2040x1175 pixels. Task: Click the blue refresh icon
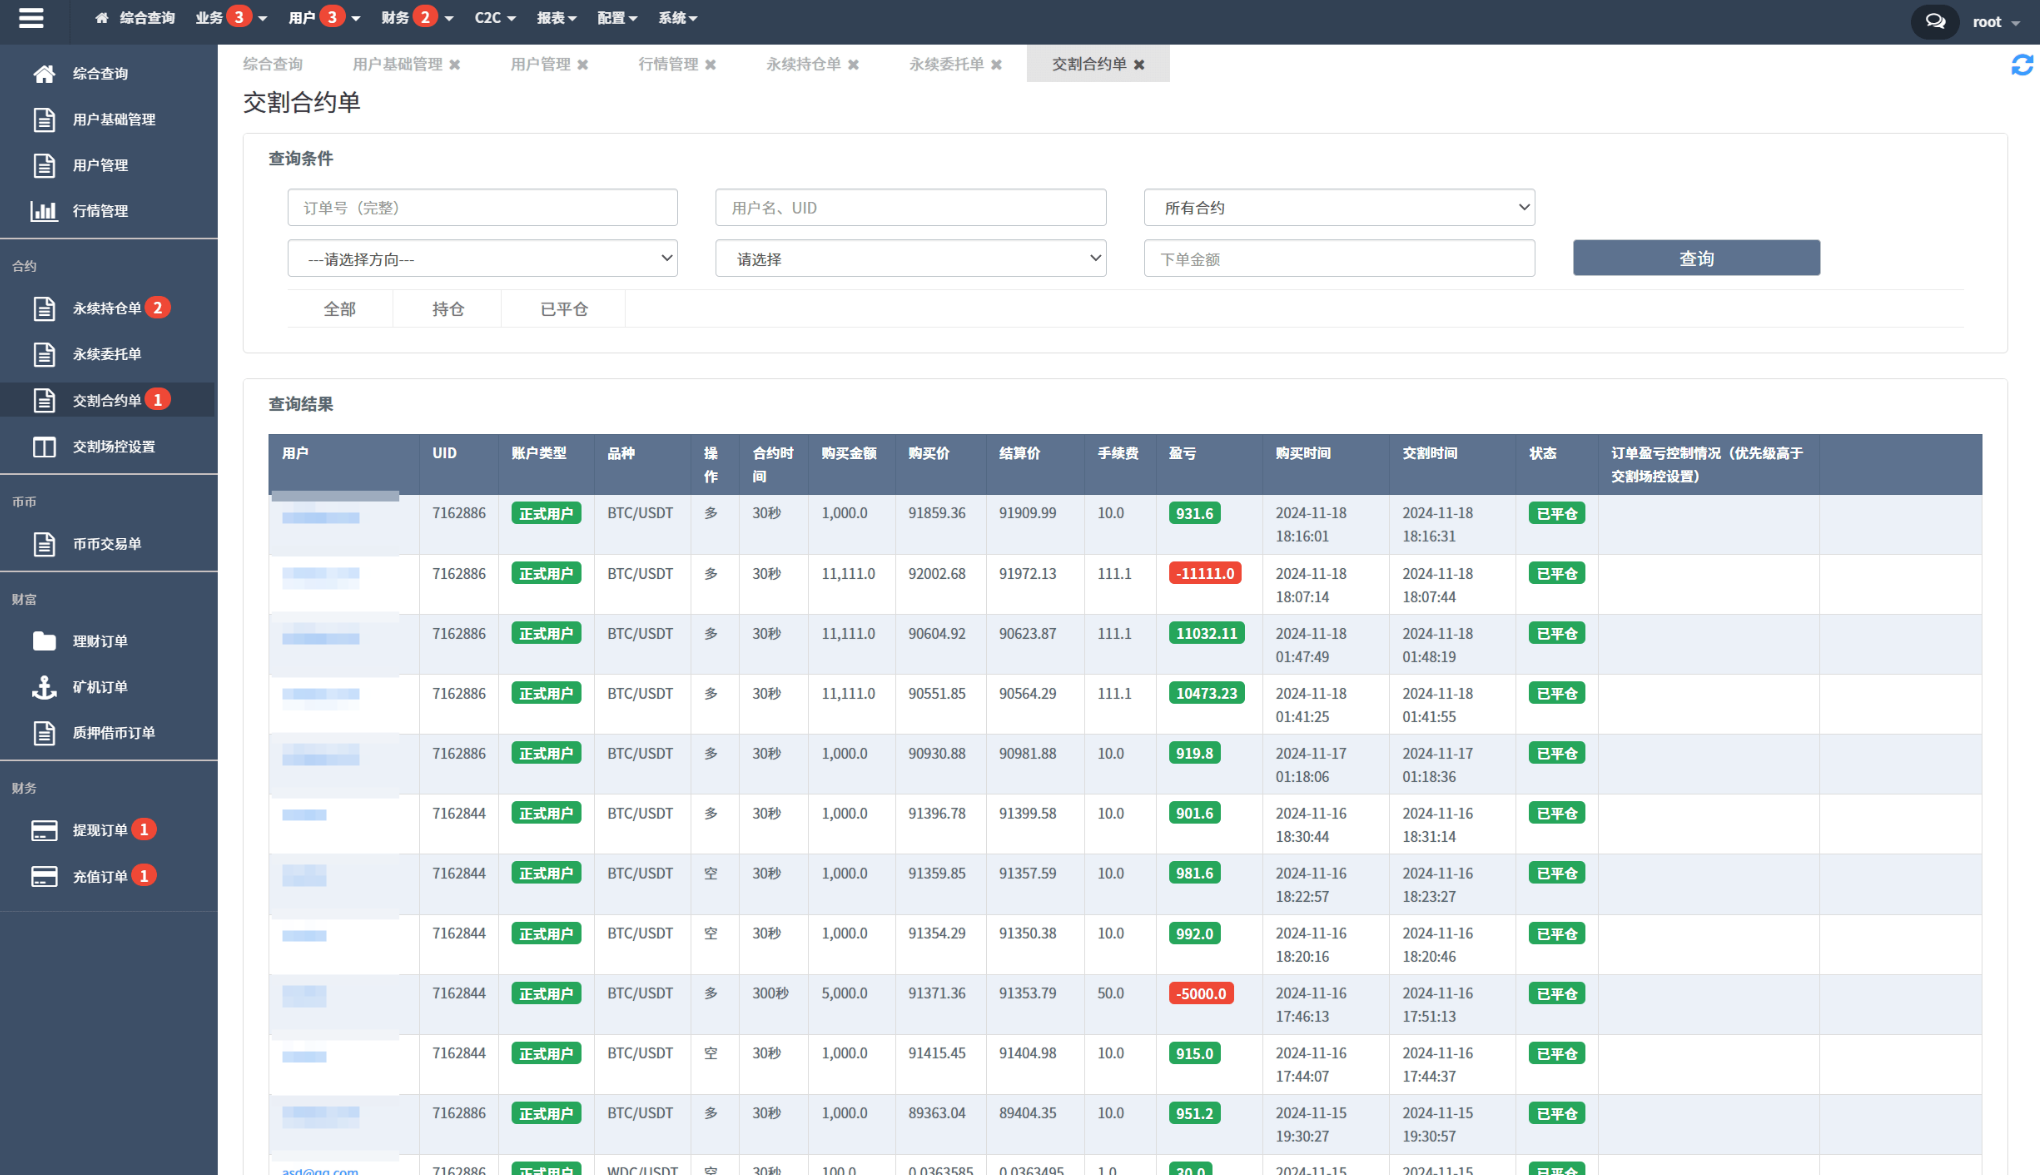2022,65
